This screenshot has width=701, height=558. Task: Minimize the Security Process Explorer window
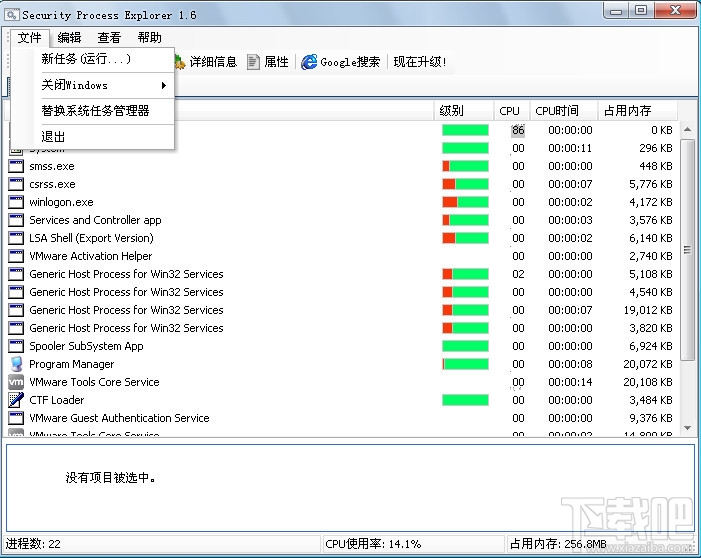tap(617, 11)
